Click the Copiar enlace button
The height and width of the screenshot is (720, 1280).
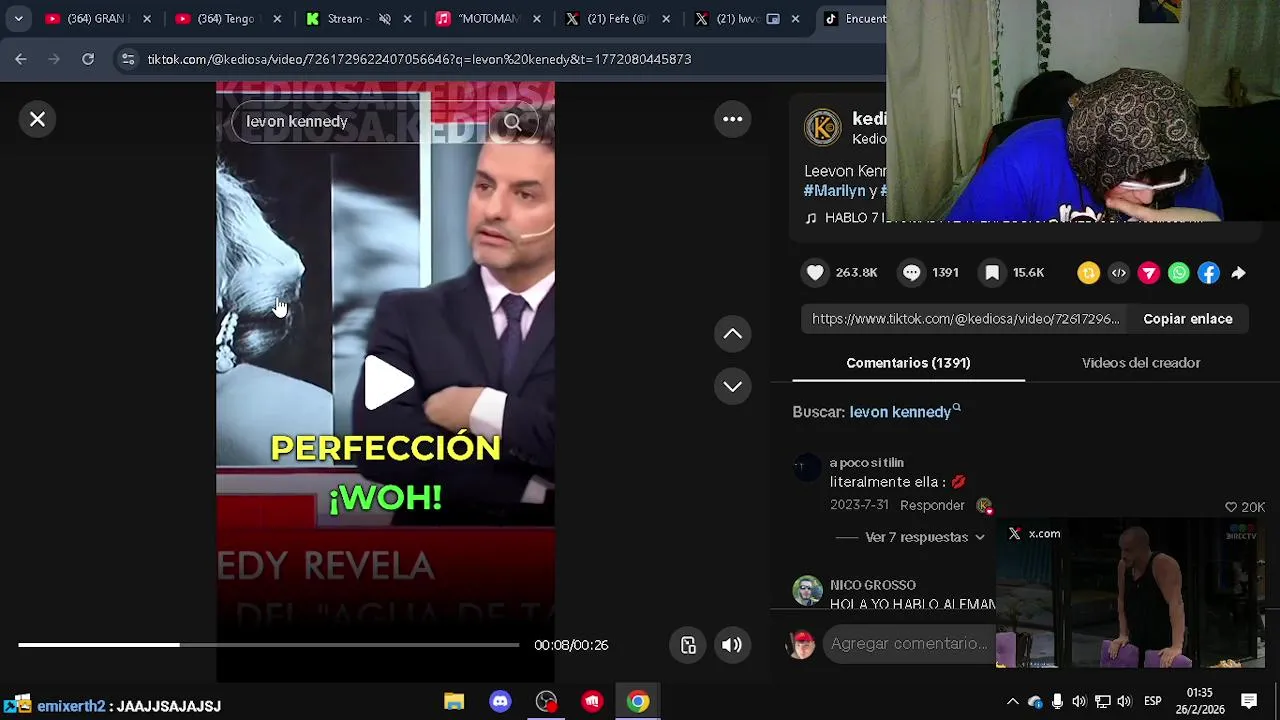[x=1187, y=319]
